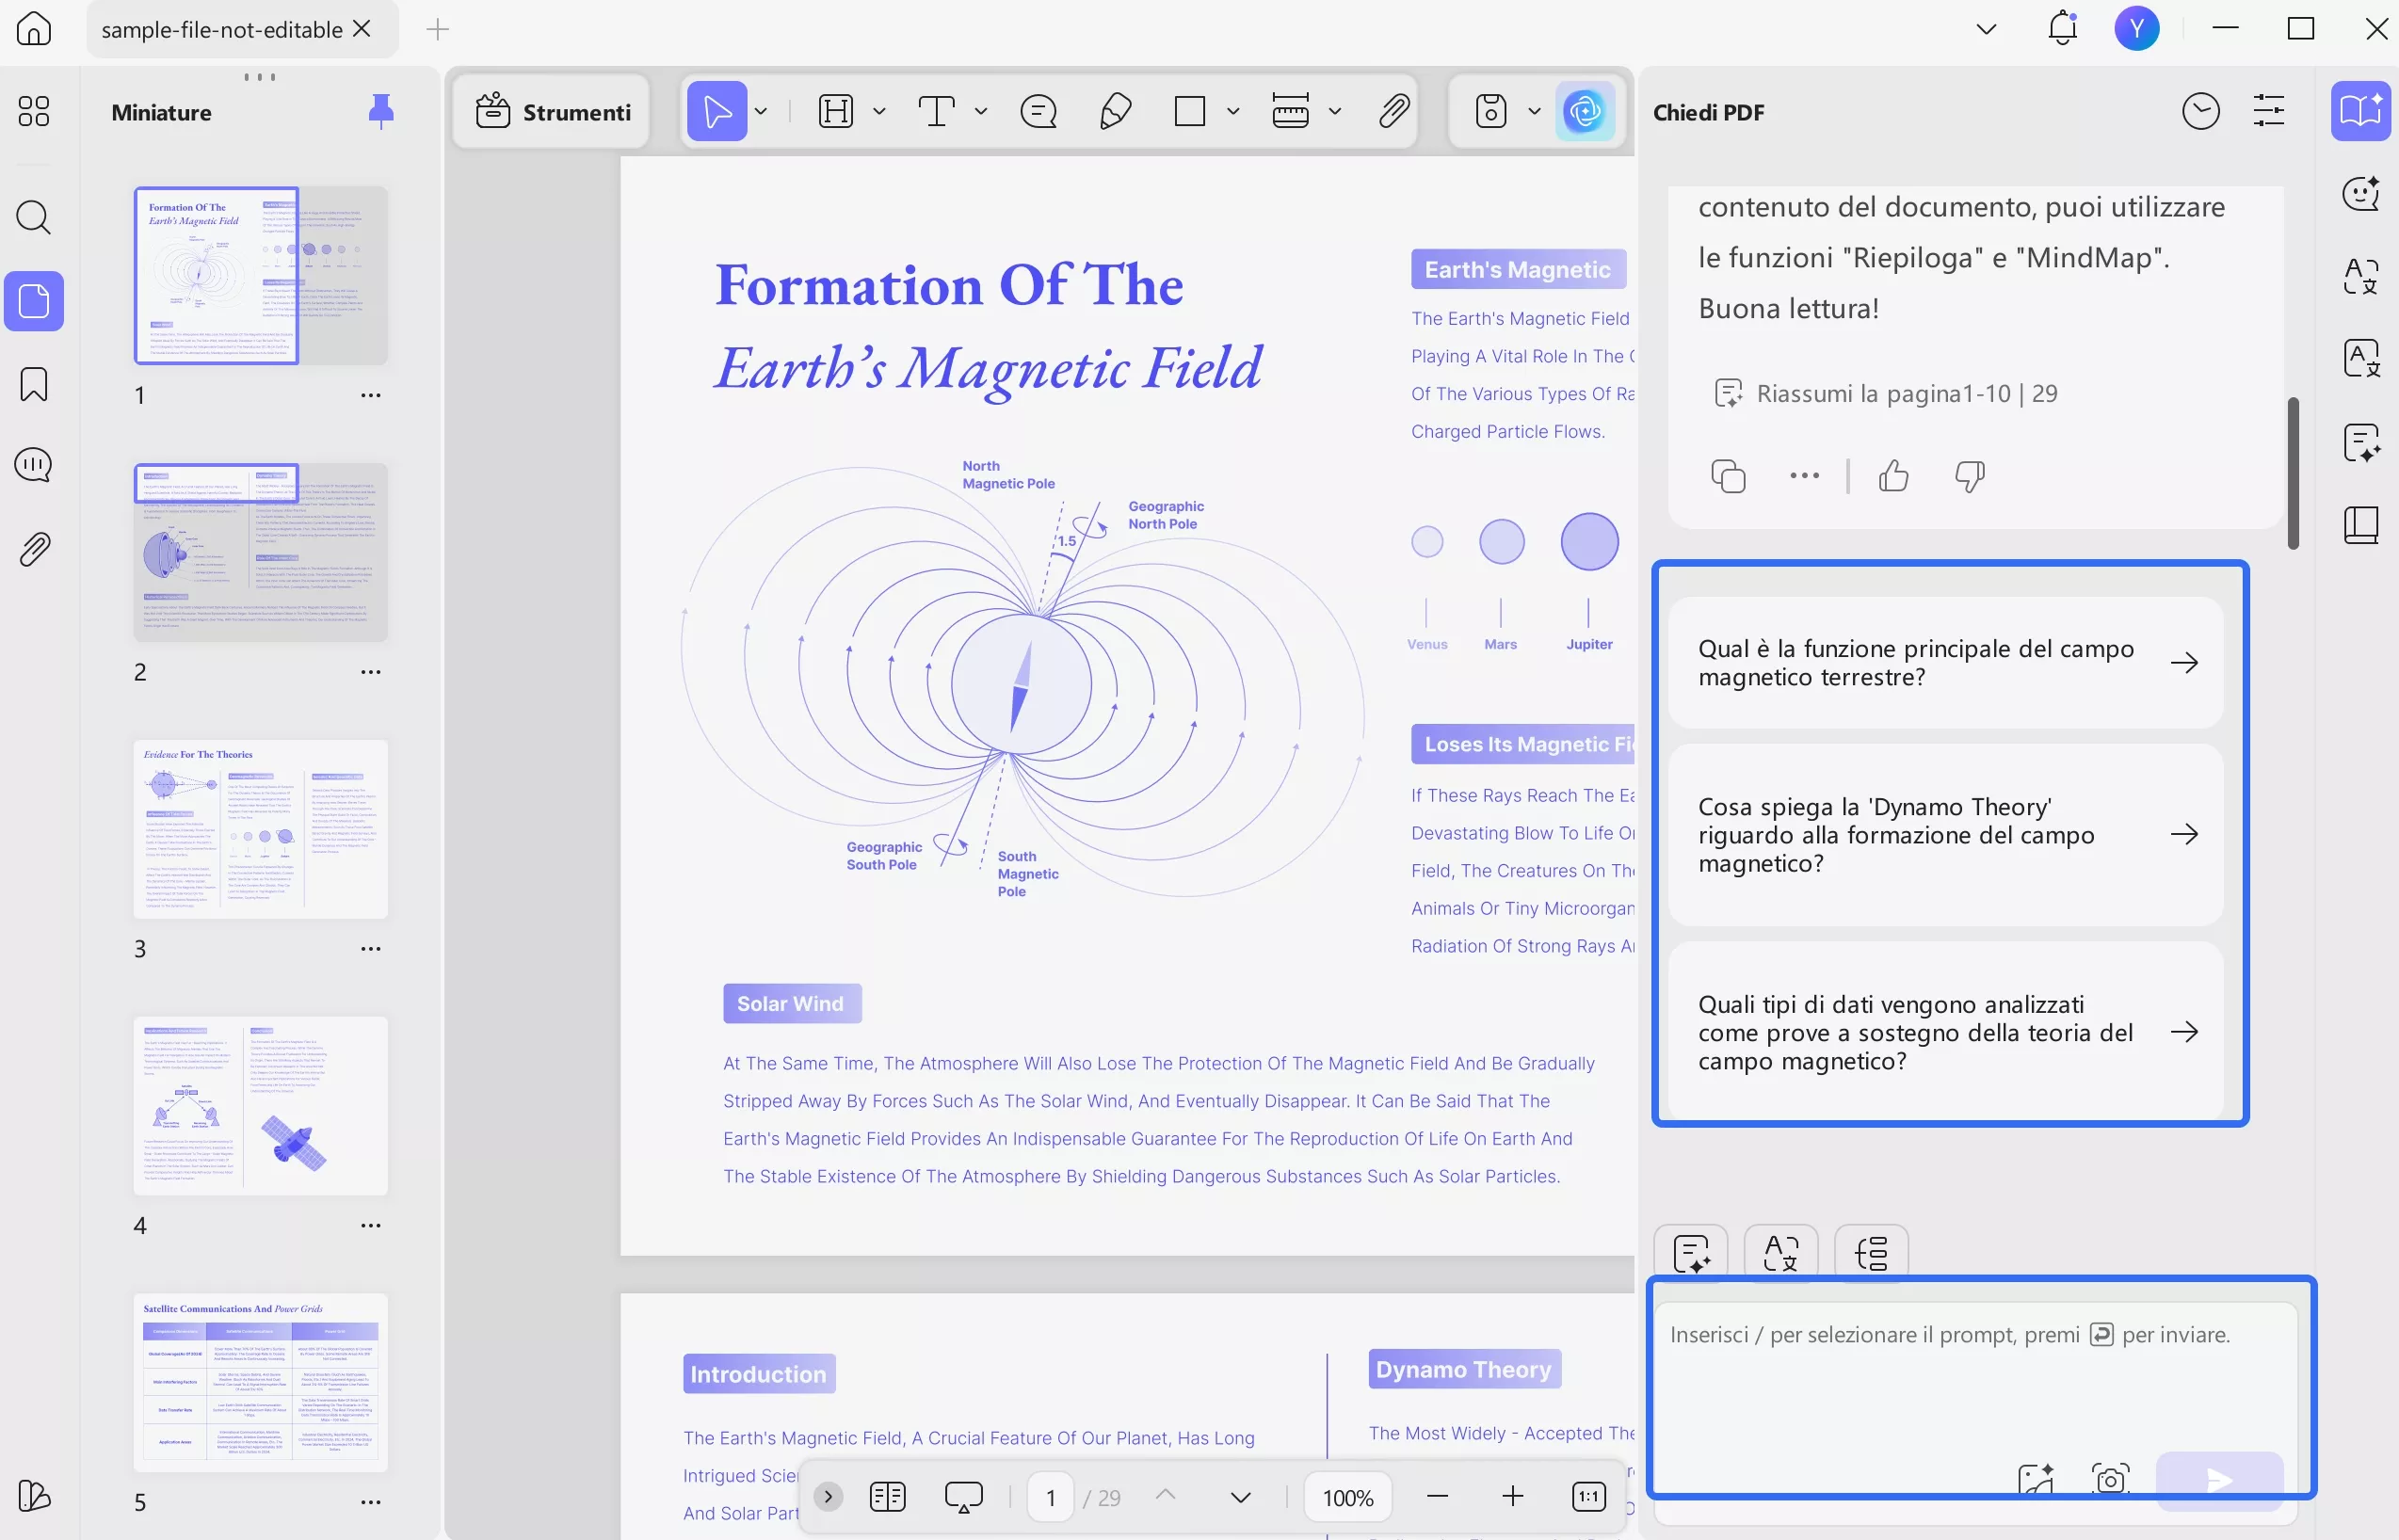The height and width of the screenshot is (1540, 2399).
Task: Go to the Home icon in title bar
Action: click(x=34, y=29)
